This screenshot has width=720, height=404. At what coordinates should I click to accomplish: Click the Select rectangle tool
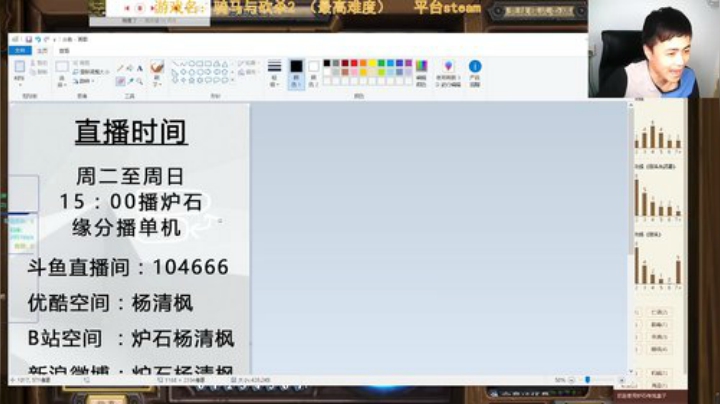pos(62,67)
